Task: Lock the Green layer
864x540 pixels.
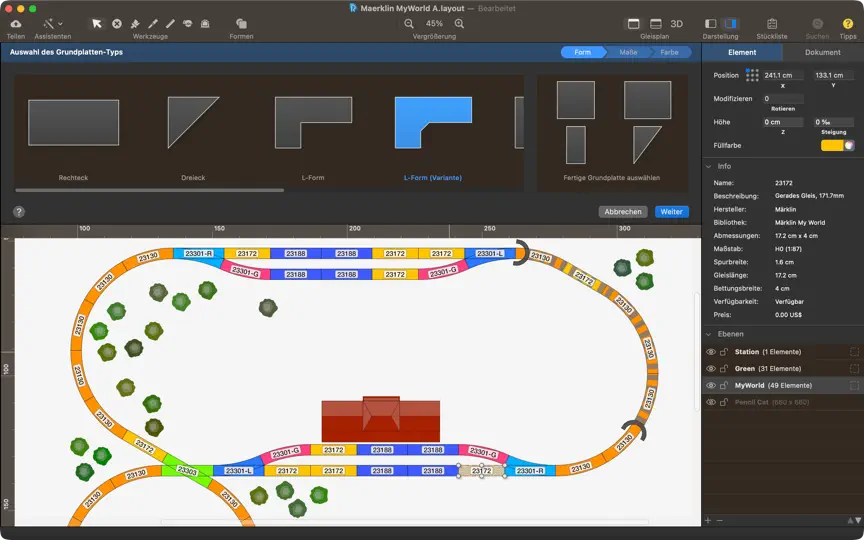Action: [x=724, y=369]
